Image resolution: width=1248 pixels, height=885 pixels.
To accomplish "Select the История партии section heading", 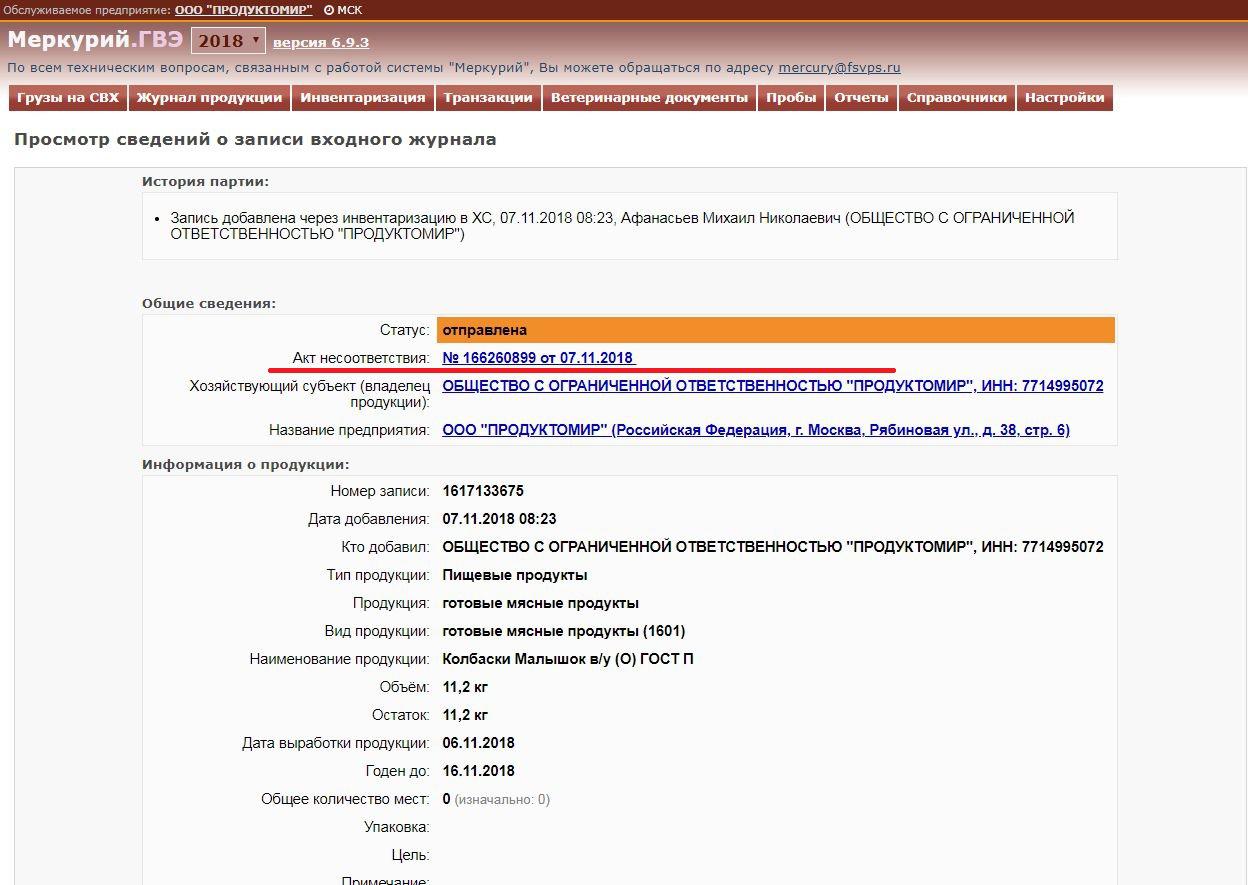I will click(205, 181).
